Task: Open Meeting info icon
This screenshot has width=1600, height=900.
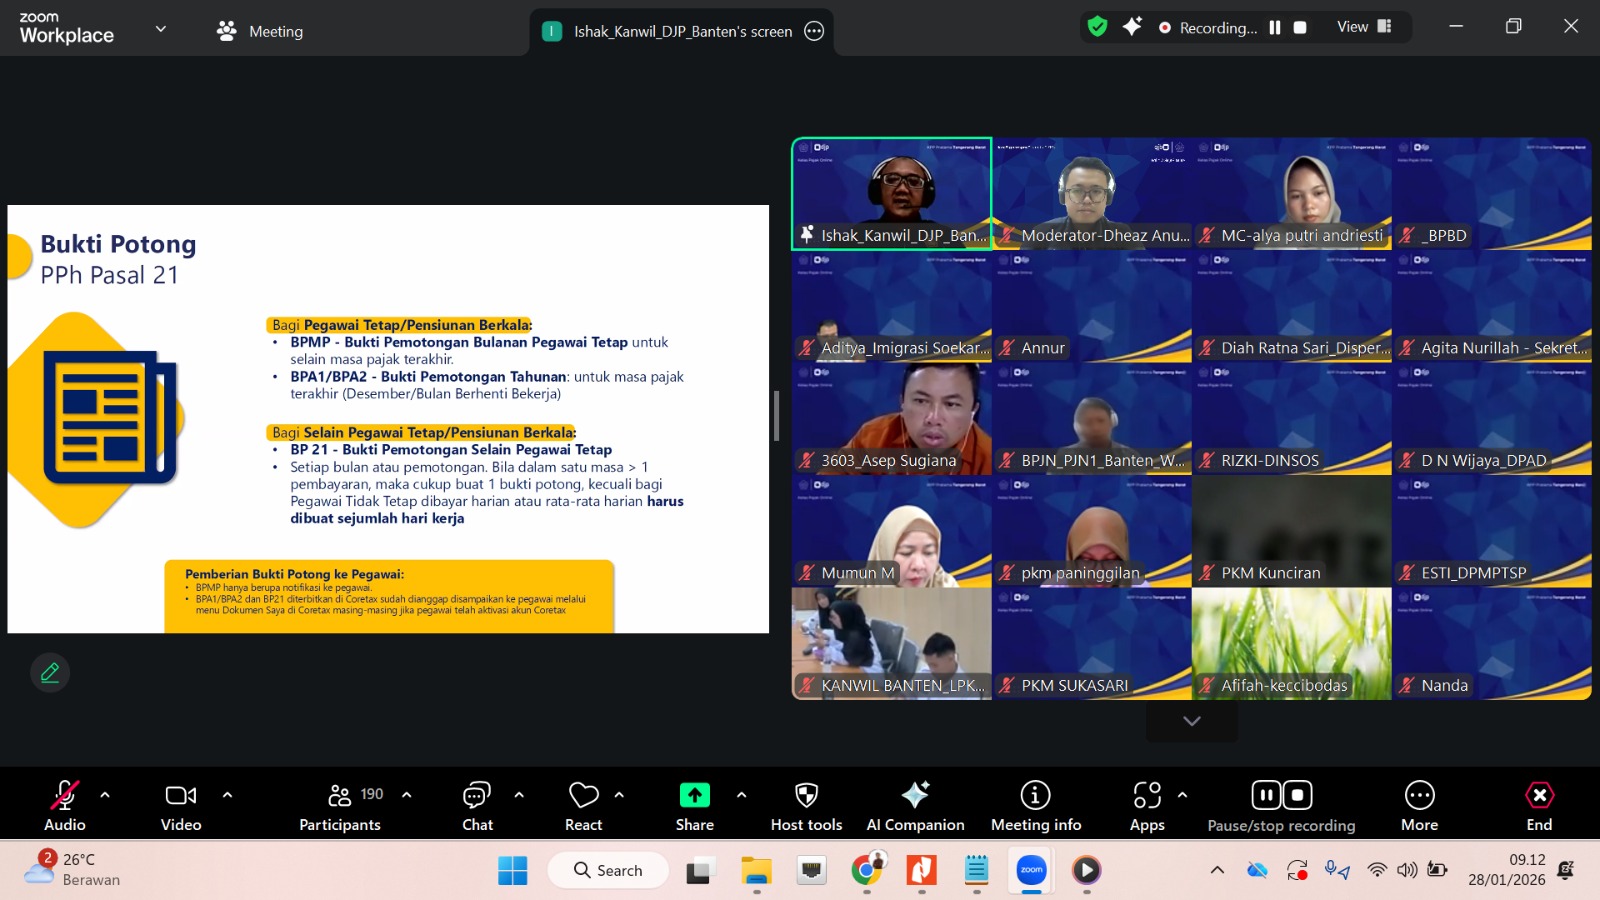Action: (x=1035, y=796)
